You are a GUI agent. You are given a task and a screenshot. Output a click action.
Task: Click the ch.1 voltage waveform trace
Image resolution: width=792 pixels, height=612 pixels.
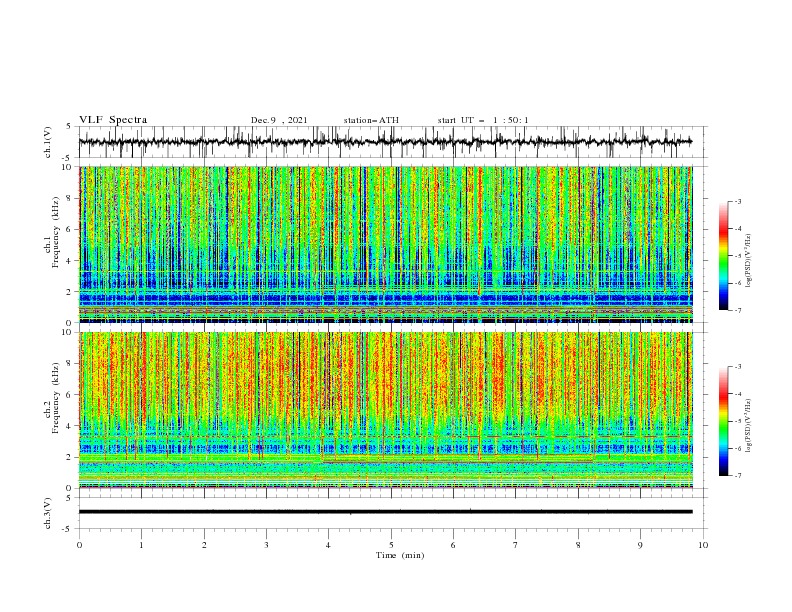pyautogui.click(x=385, y=142)
